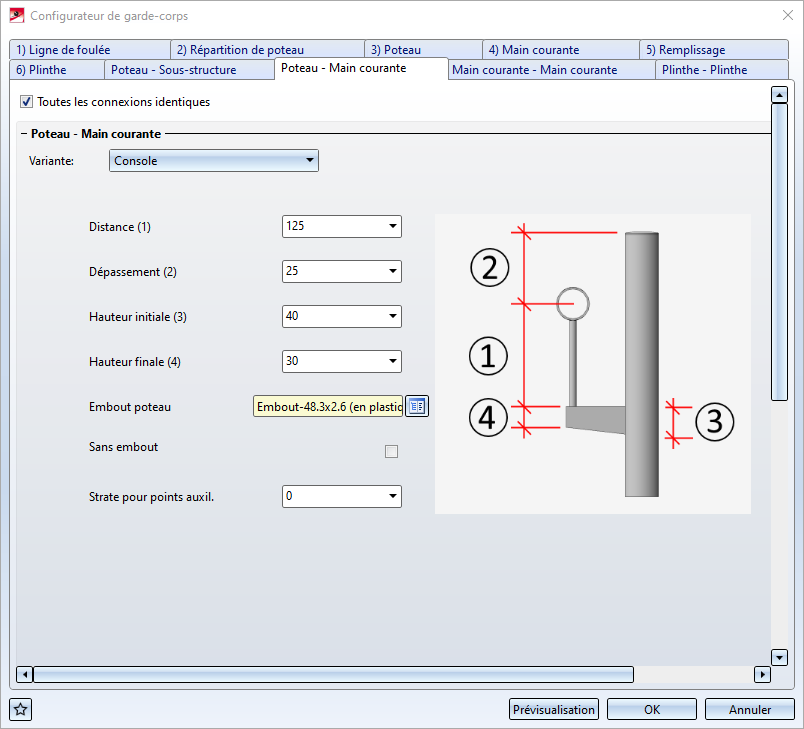This screenshot has width=804, height=729.
Task: Open the catalog browser for Embout poteau
Action: (417, 407)
